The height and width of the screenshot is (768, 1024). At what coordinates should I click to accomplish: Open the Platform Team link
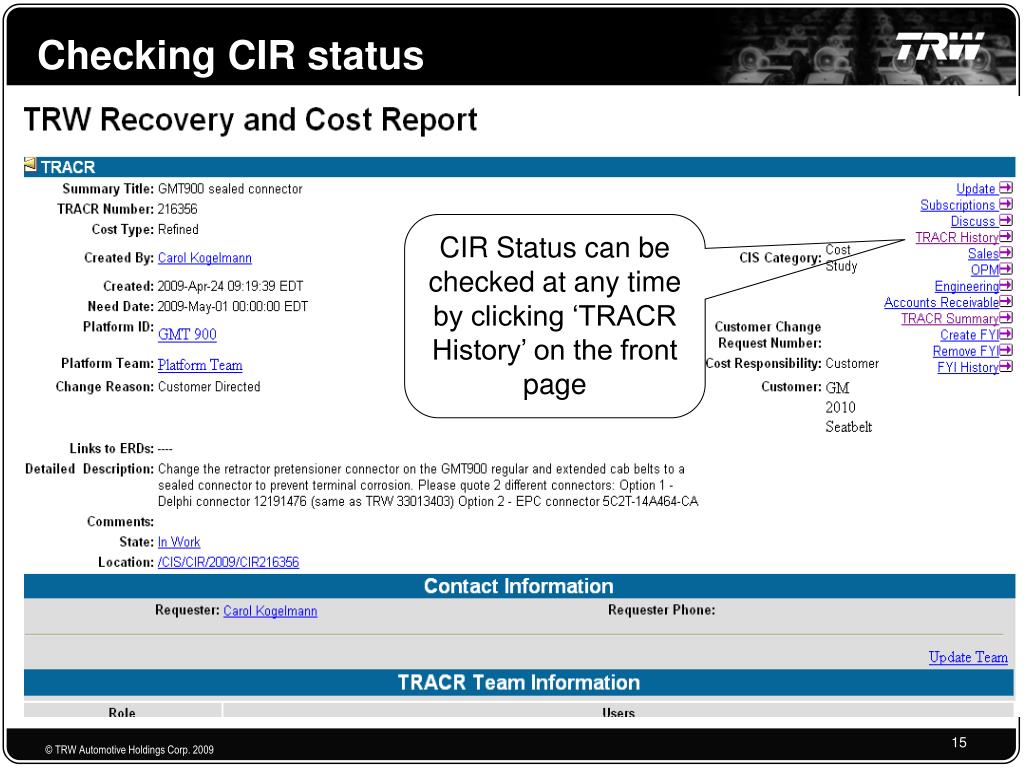coord(200,365)
